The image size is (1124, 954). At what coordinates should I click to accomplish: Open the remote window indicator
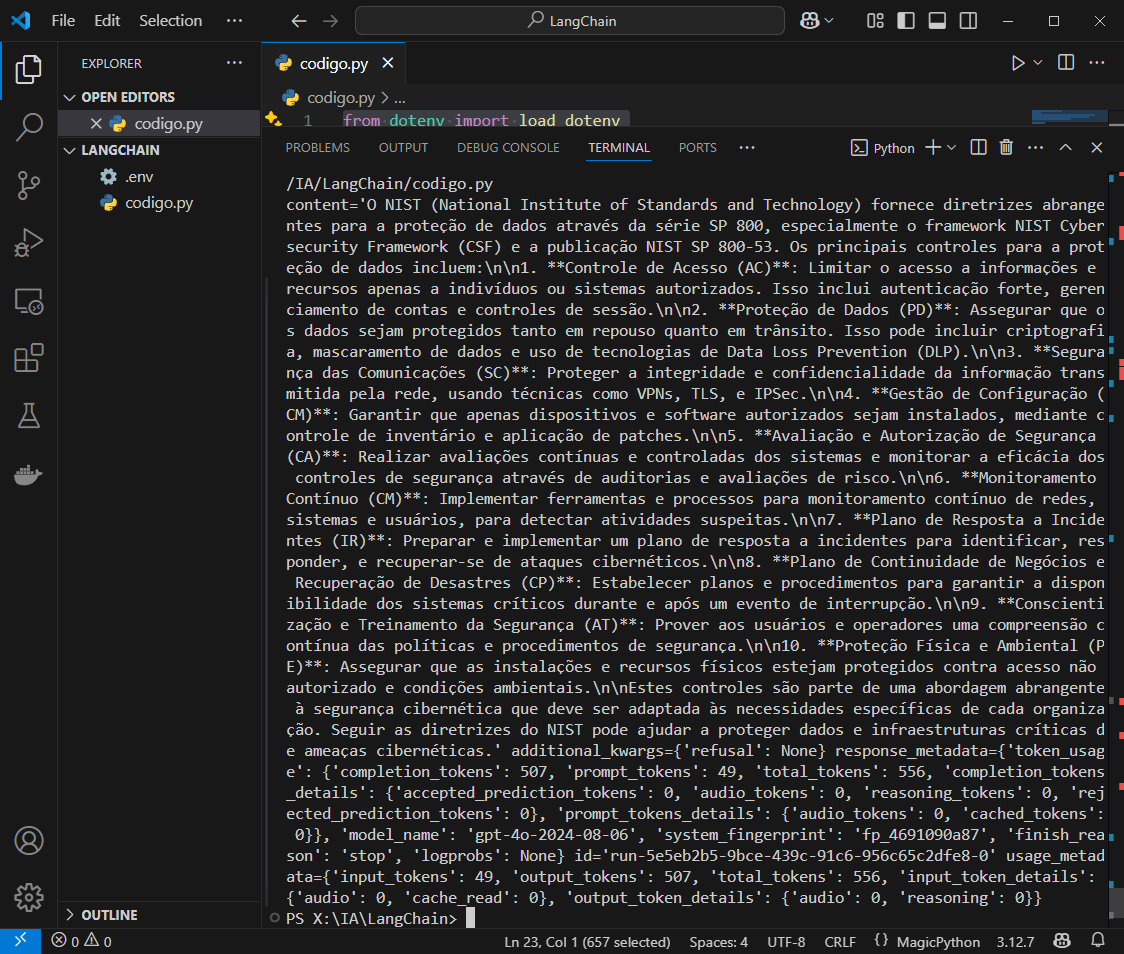(21, 940)
